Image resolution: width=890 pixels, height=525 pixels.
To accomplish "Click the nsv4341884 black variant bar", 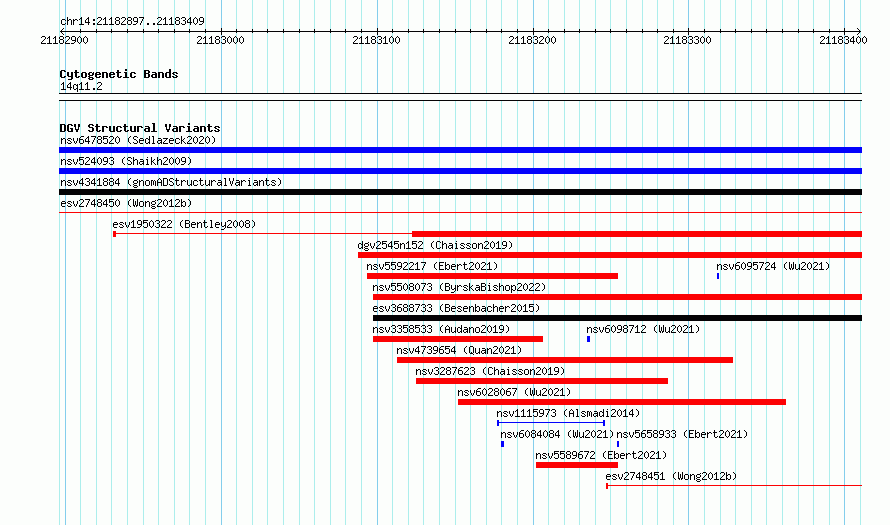I will [460, 192].
